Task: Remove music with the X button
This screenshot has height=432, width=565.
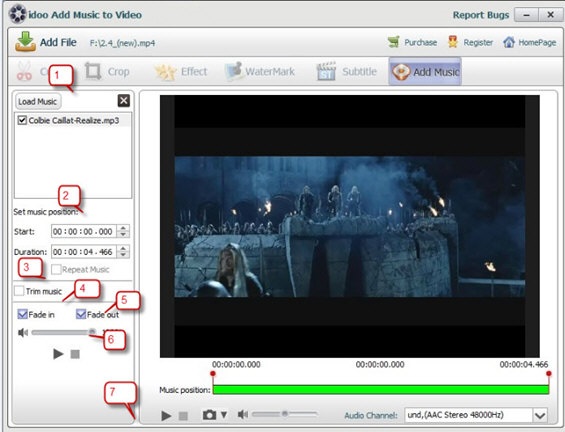Action: click(124, 101)
